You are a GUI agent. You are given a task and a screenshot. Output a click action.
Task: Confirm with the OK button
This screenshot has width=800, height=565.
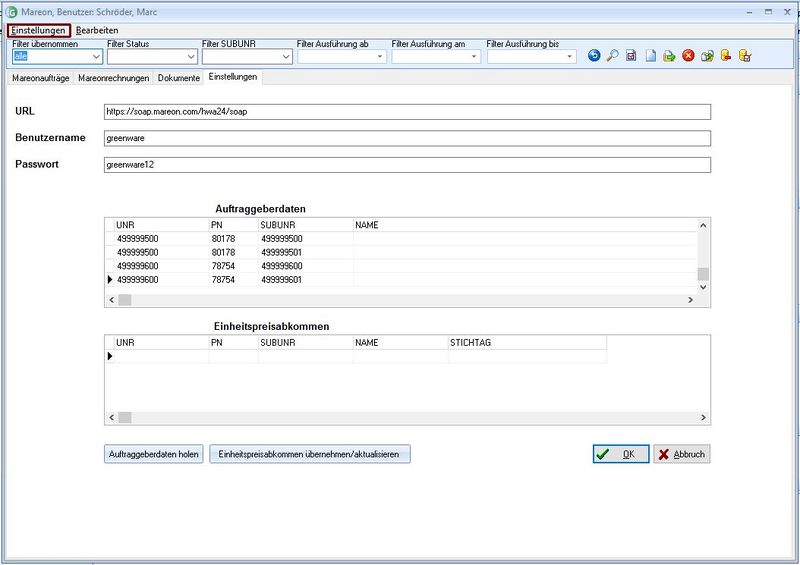(621, 454)
